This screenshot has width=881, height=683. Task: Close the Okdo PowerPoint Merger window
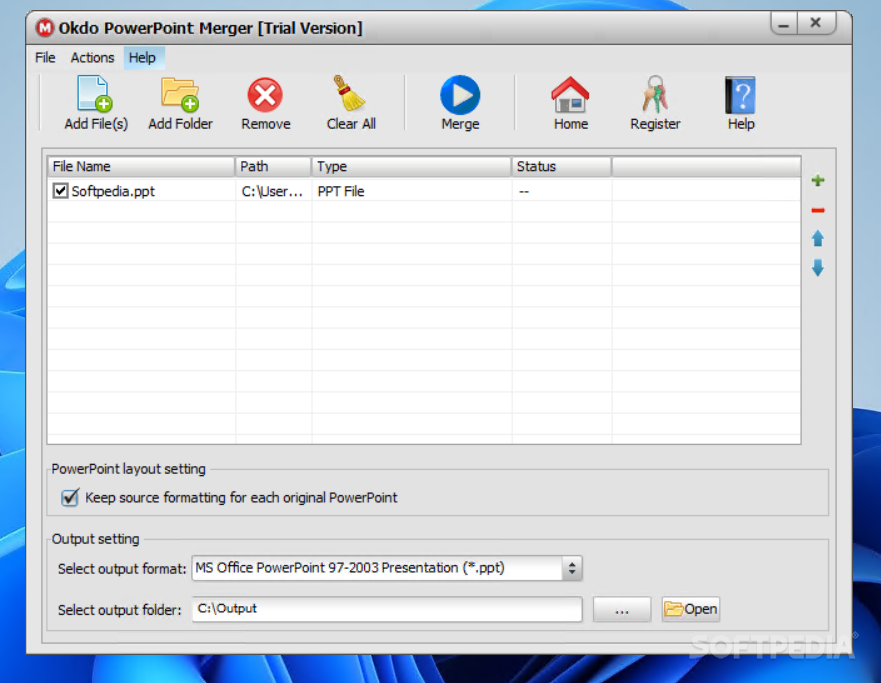816,23
